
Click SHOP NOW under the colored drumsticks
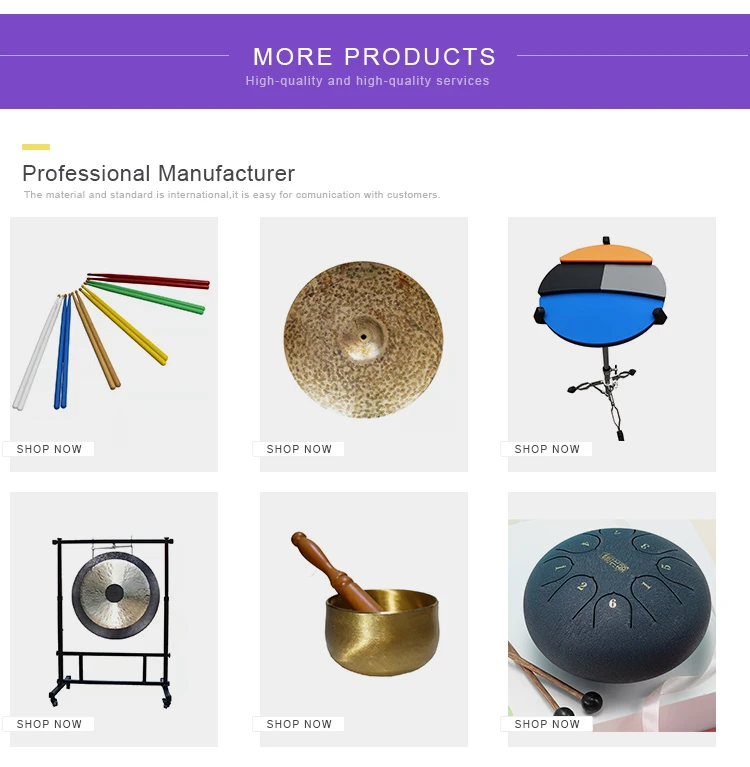[49, 449]
